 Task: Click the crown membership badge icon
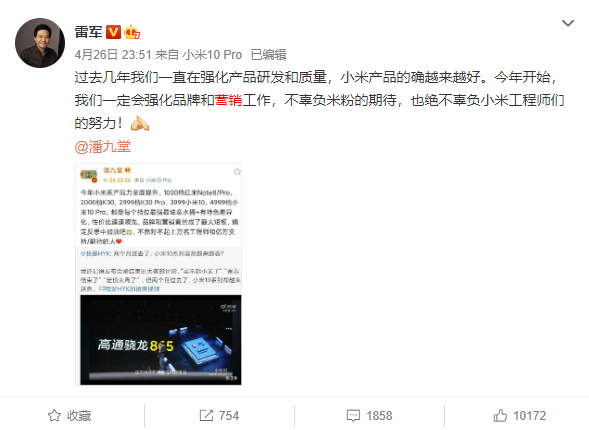coord(132,32)
